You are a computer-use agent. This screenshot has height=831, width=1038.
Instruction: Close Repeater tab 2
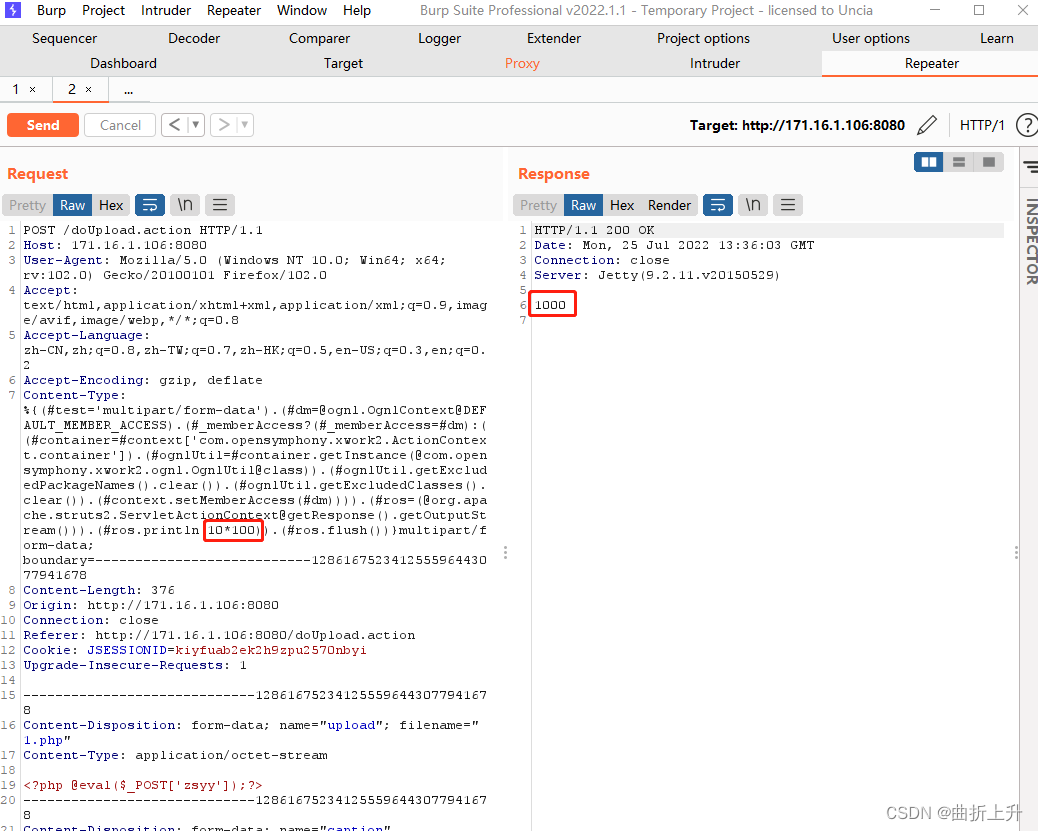[x=88, y=89]
